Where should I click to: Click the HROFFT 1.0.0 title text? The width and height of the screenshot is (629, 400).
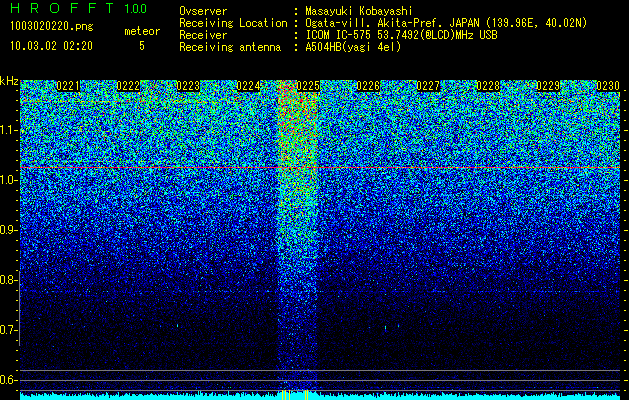coord(79,8)
